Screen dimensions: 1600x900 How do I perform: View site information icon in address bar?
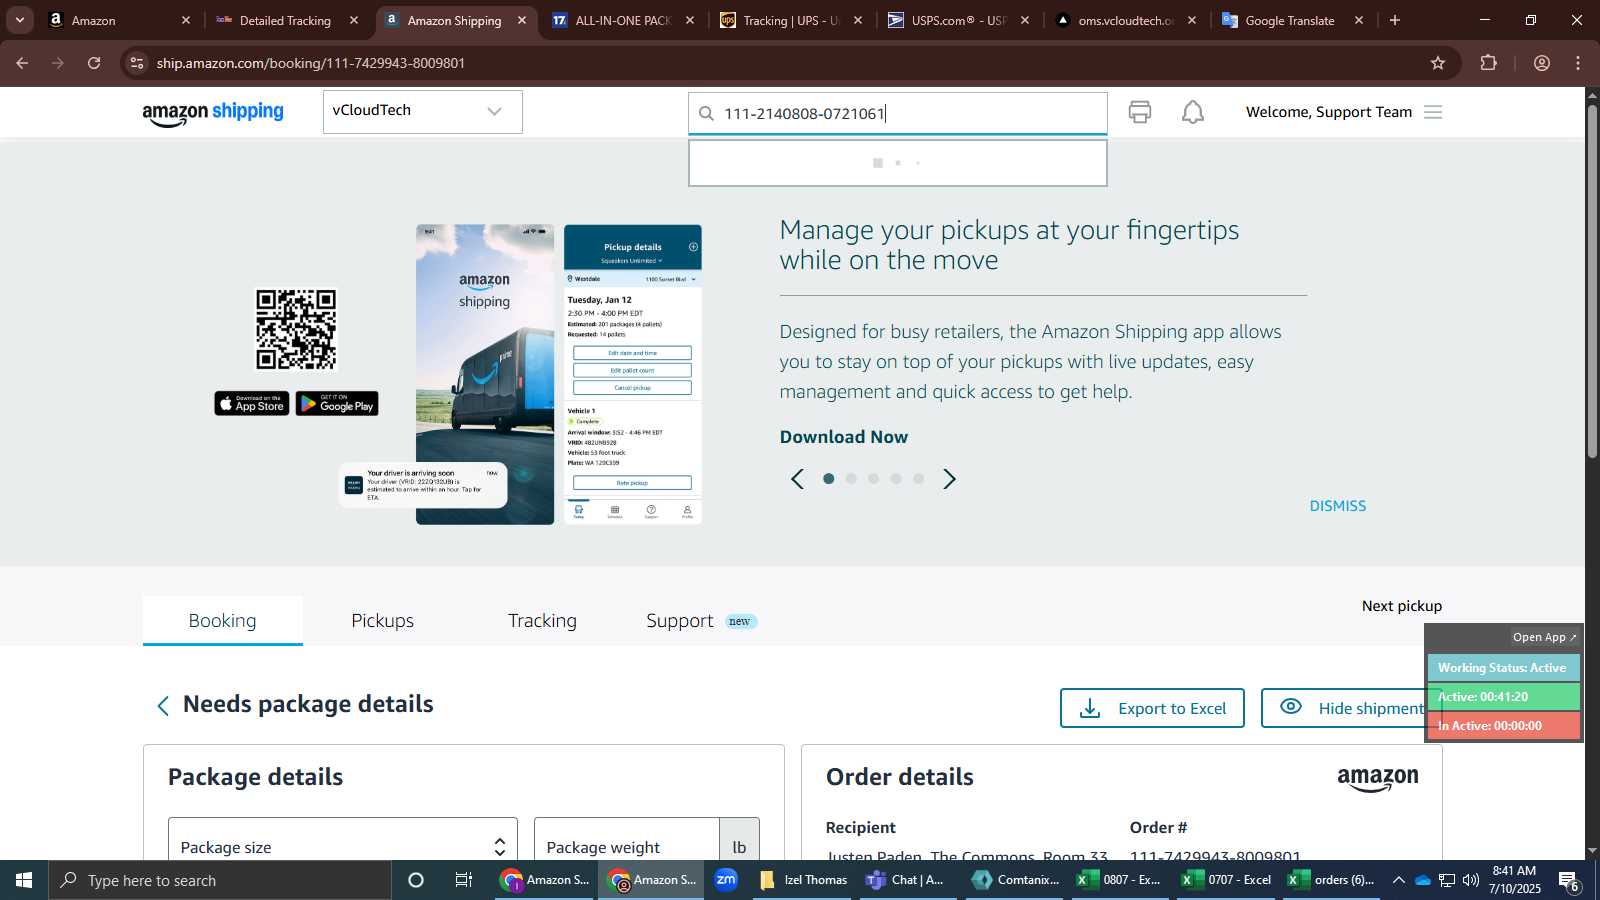137,63
